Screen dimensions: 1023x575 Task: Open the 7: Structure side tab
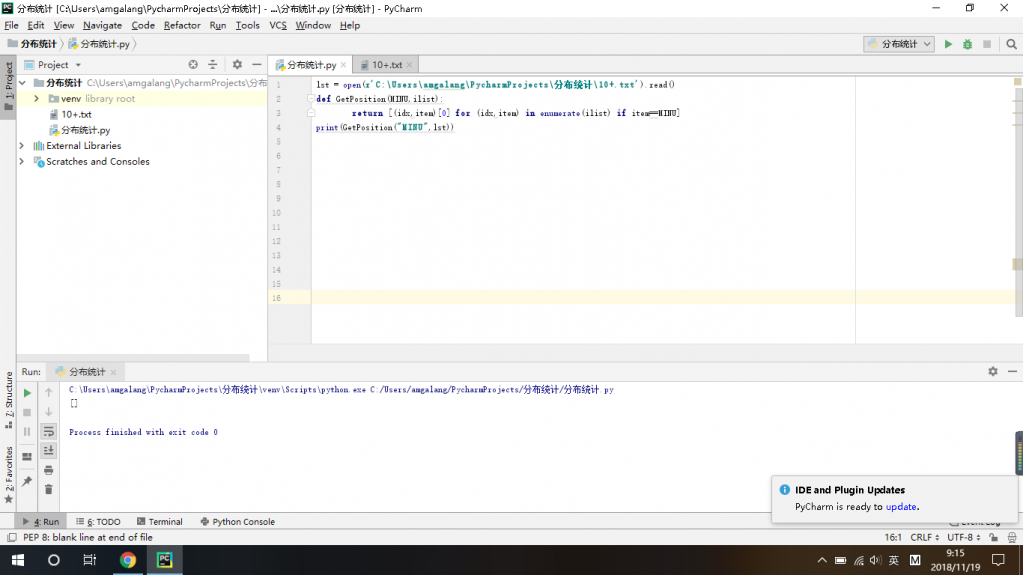tap(8, 400)
